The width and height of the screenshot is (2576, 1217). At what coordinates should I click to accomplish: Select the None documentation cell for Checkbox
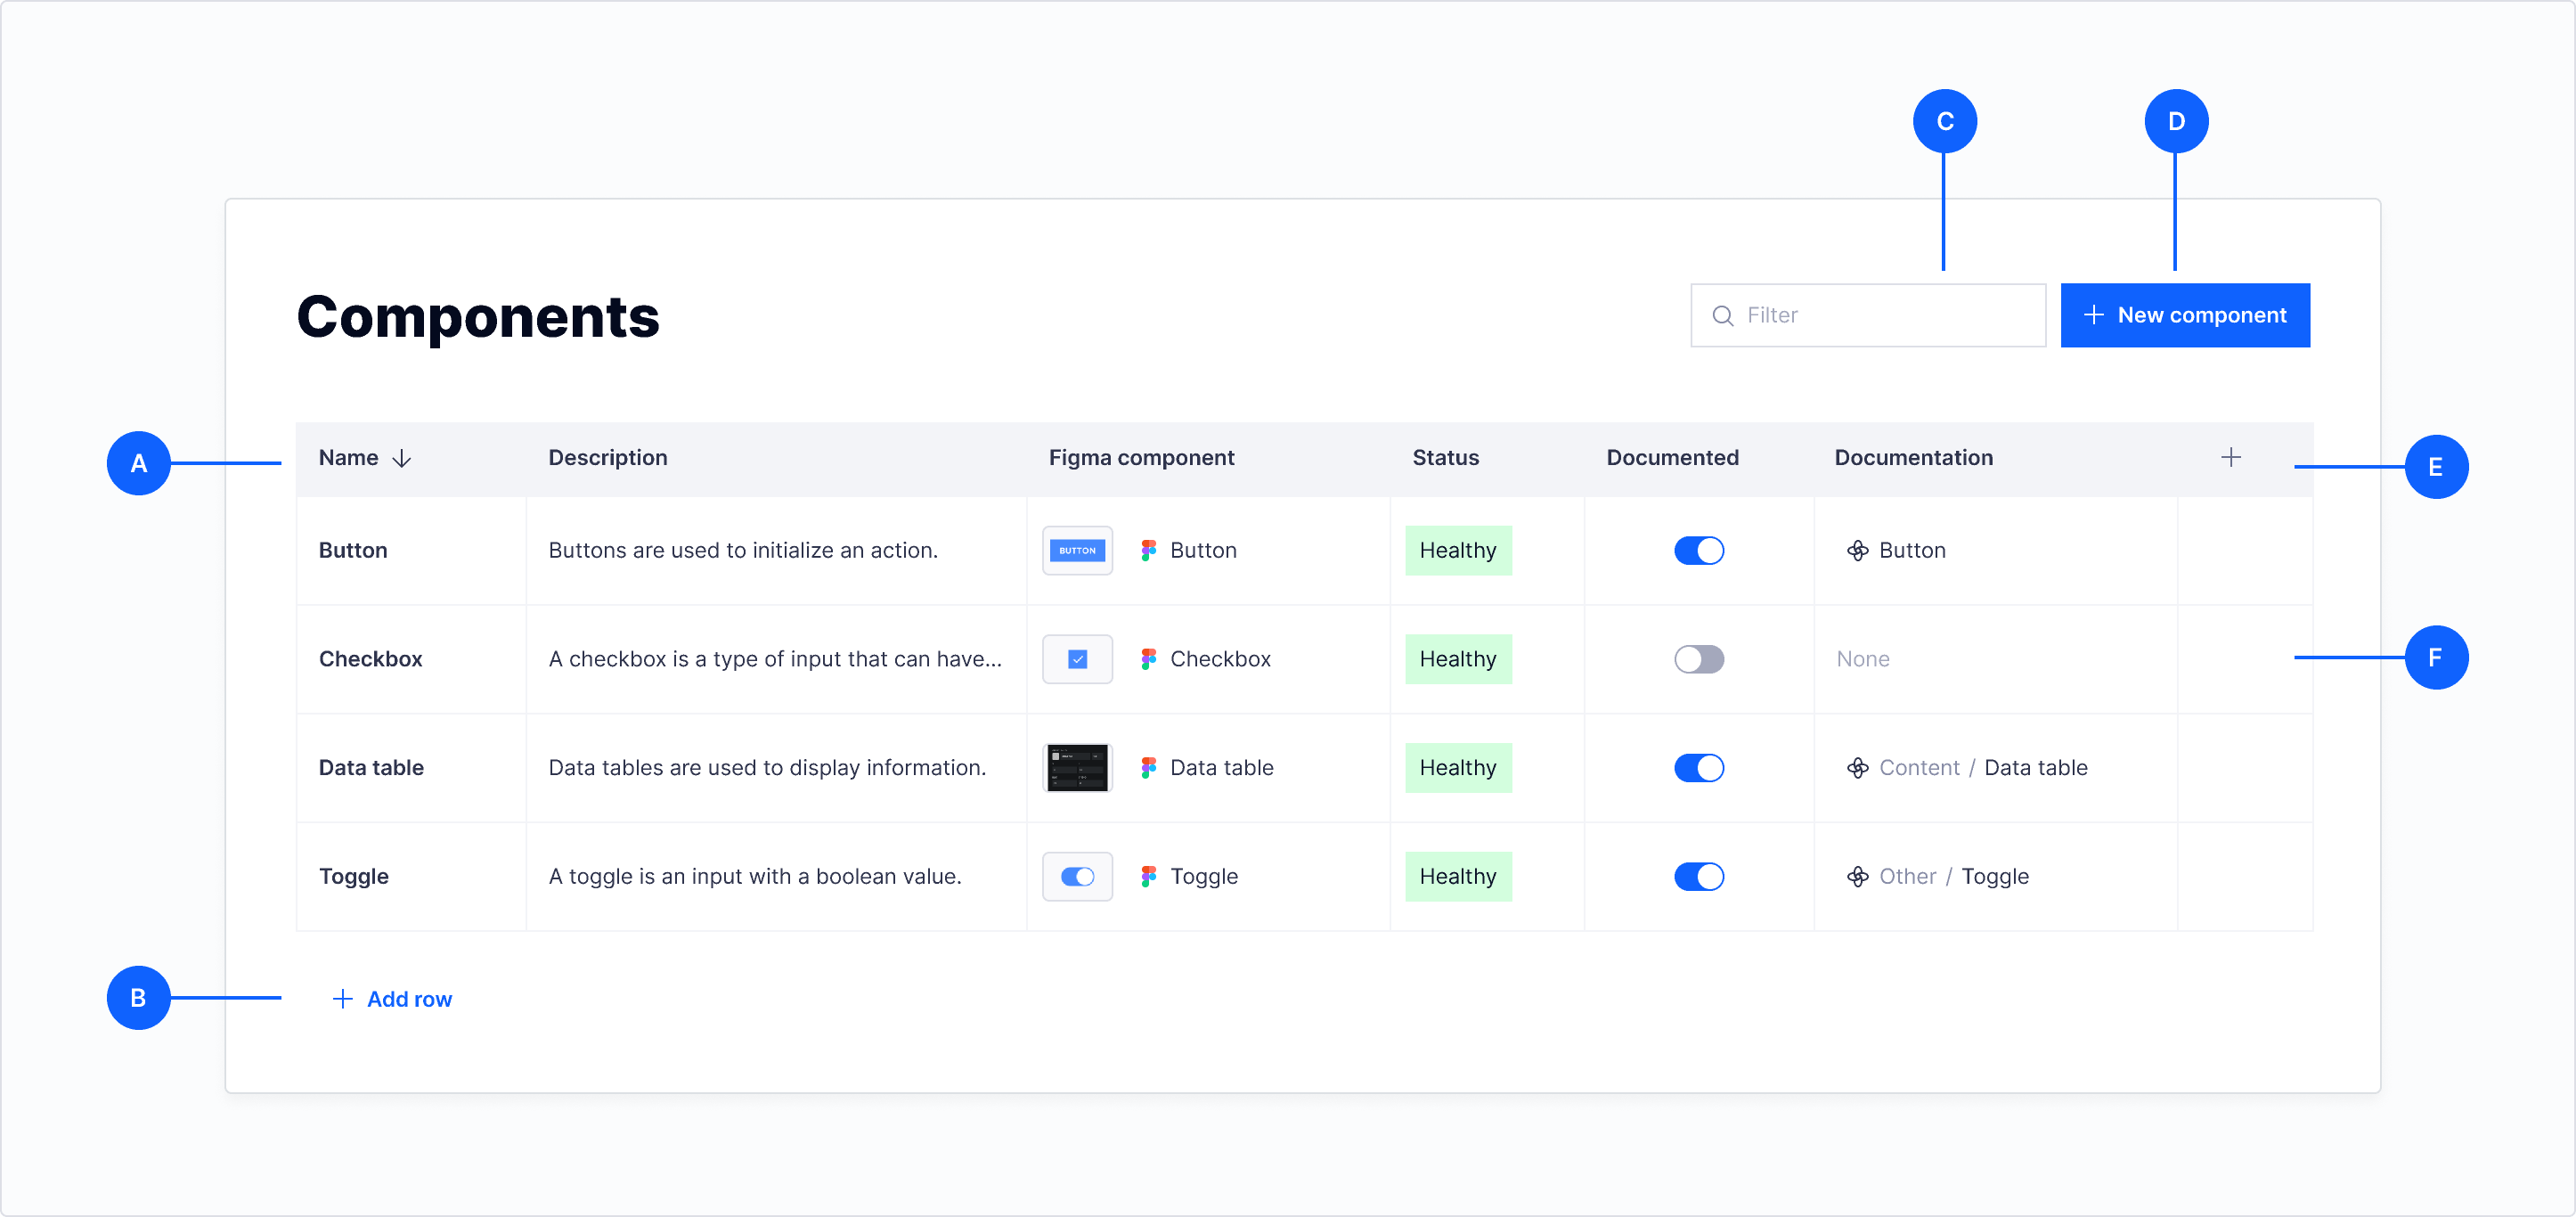click(x=1863, y=659)
